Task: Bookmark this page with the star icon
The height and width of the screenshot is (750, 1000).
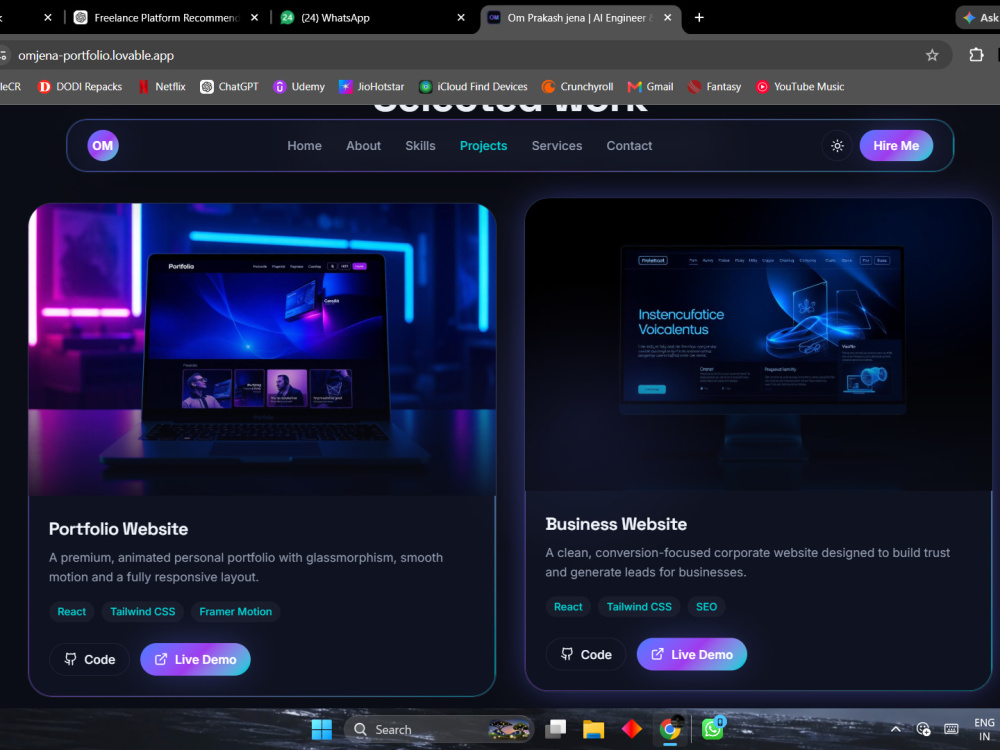Action: click(932, 55)
